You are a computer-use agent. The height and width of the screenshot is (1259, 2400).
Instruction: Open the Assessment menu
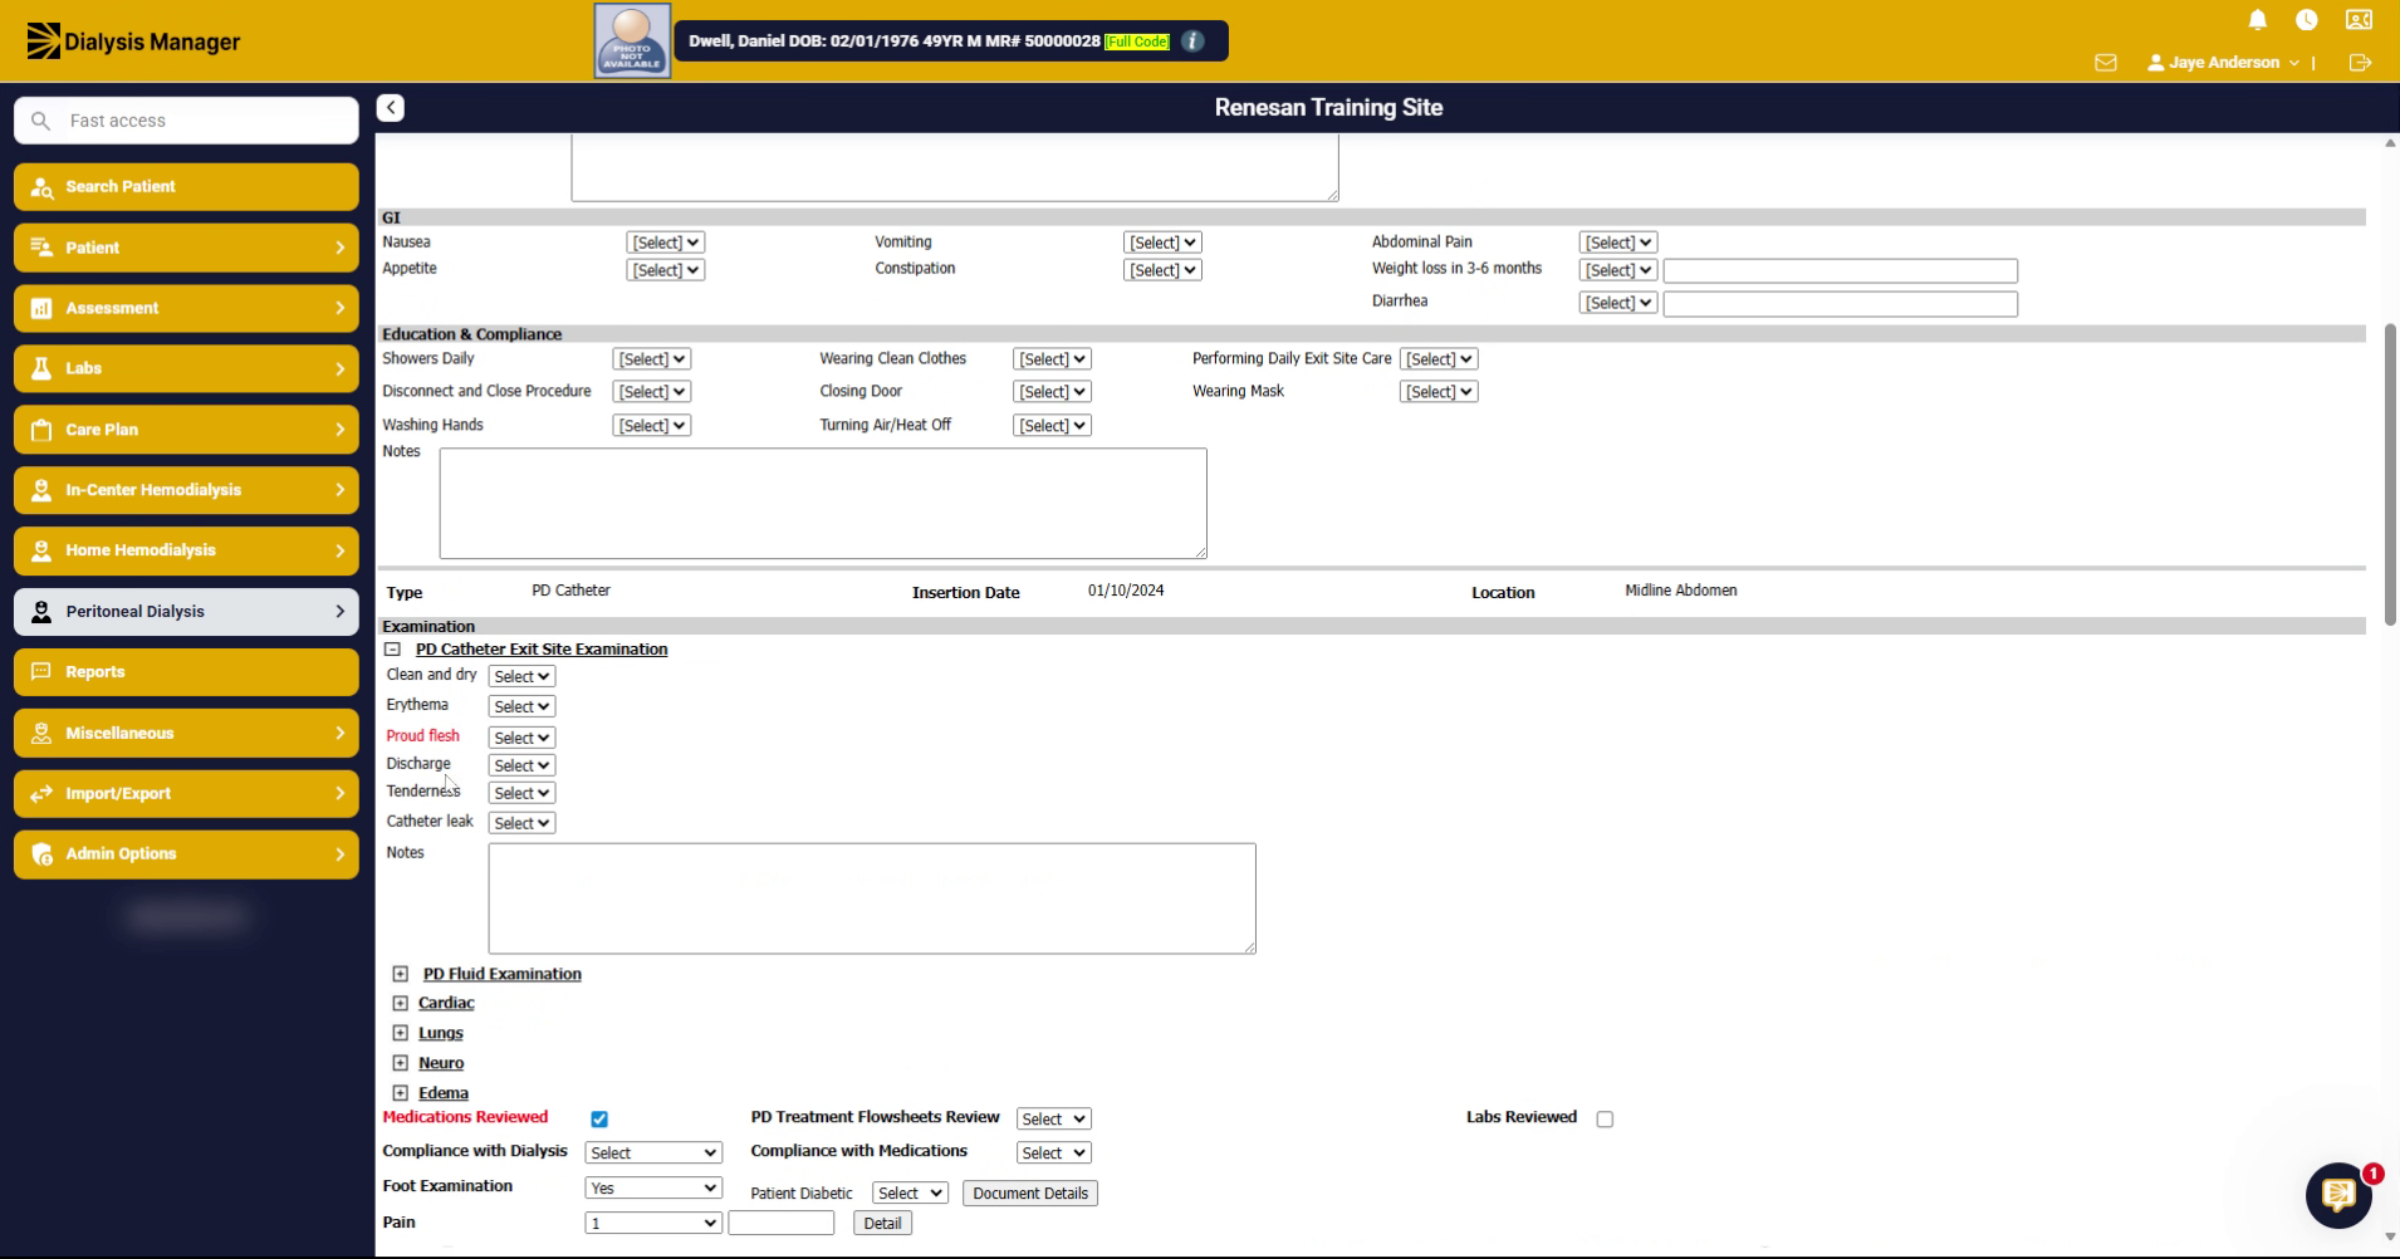click(186, 308)
